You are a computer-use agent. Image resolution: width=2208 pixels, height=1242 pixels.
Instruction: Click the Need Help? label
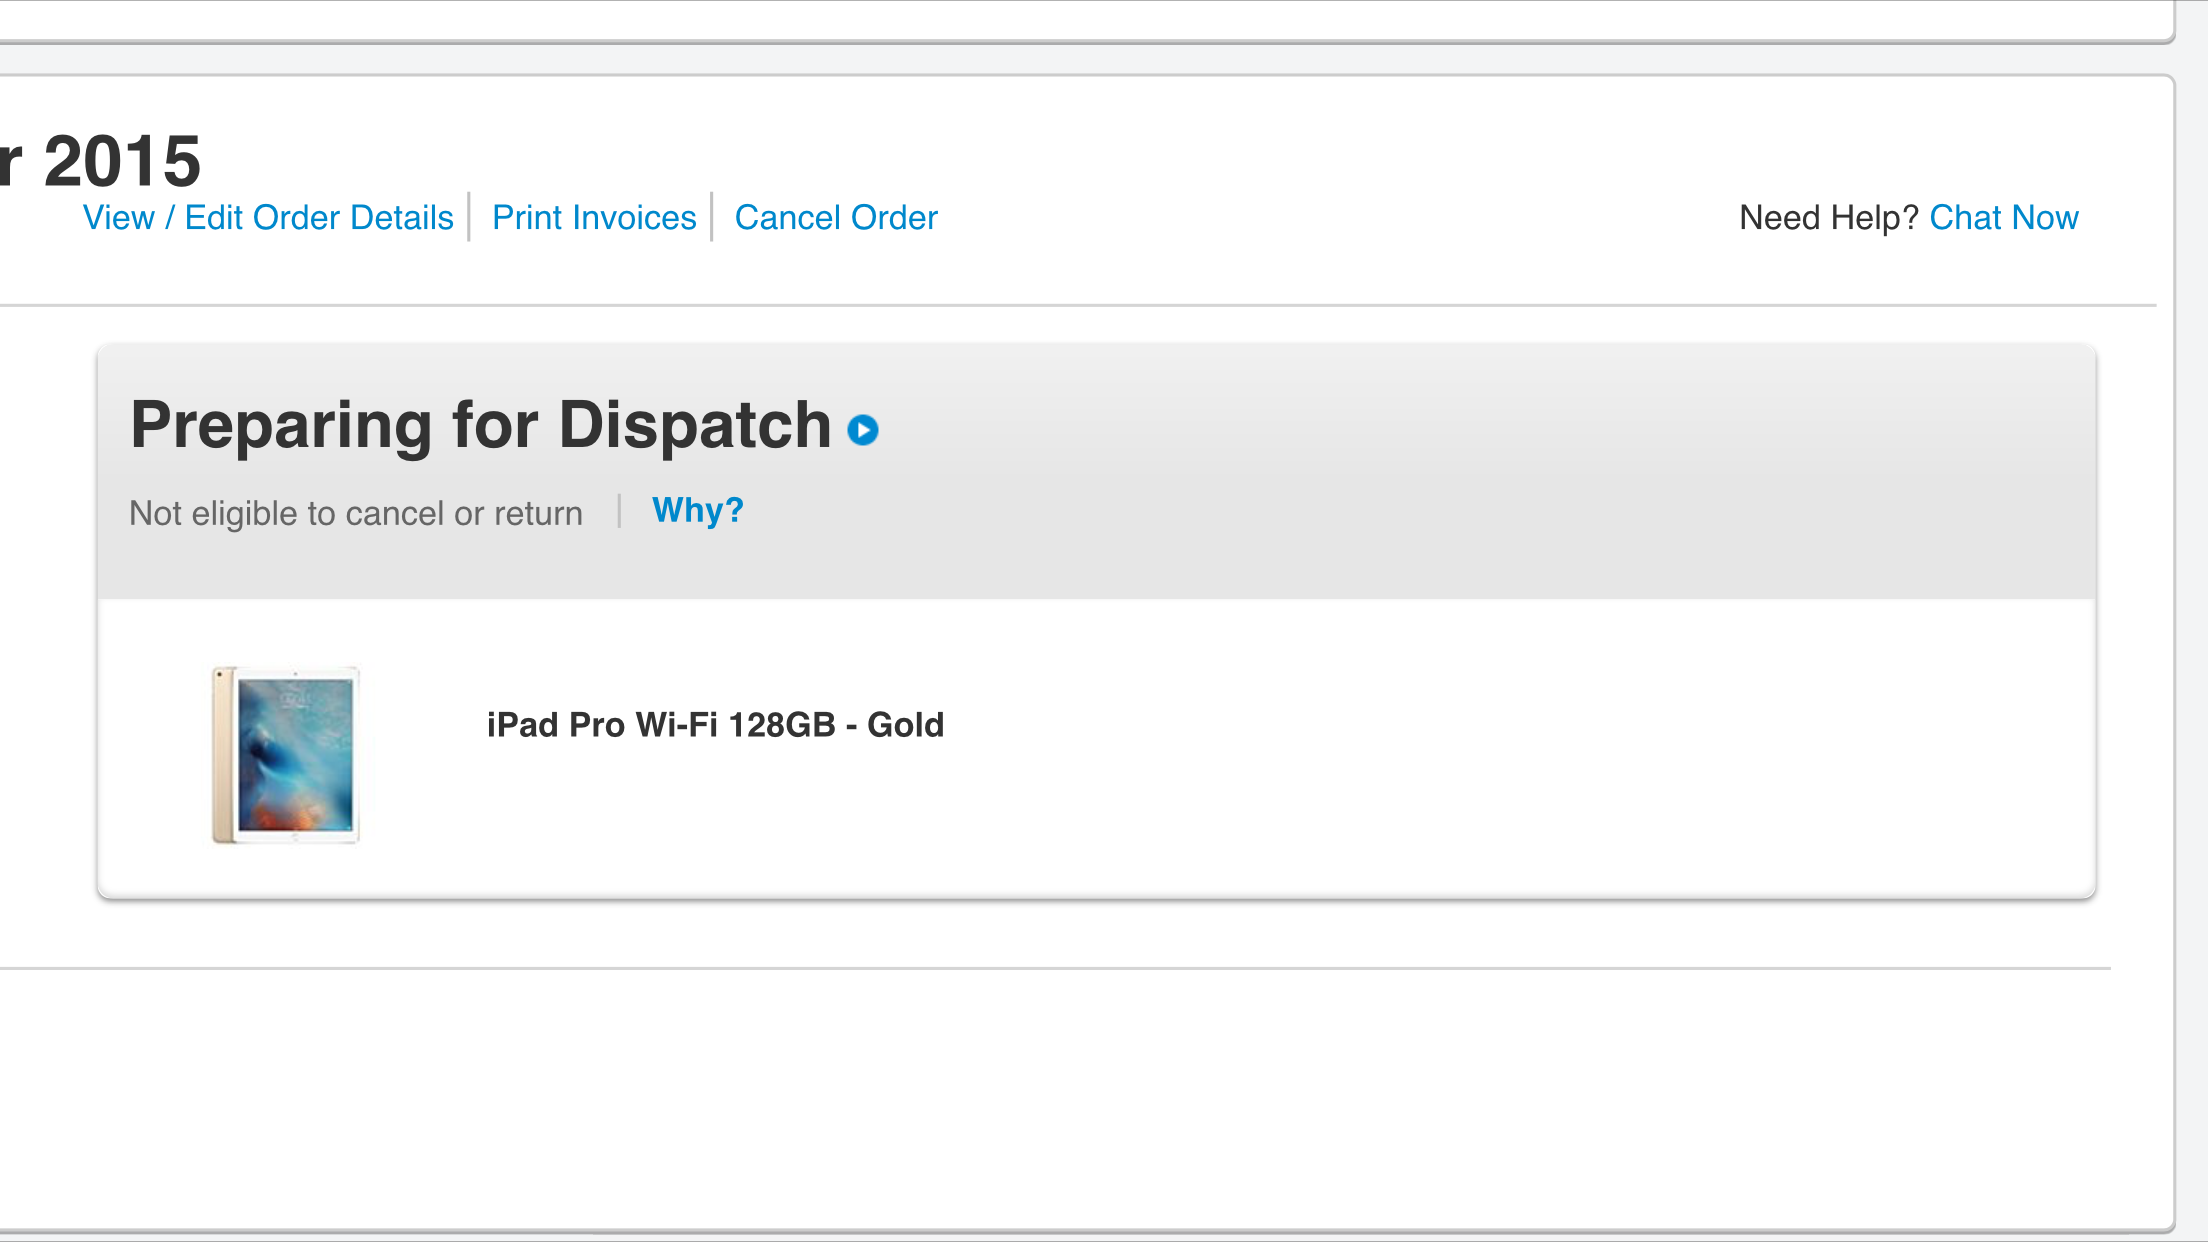tap(1828, 217)
